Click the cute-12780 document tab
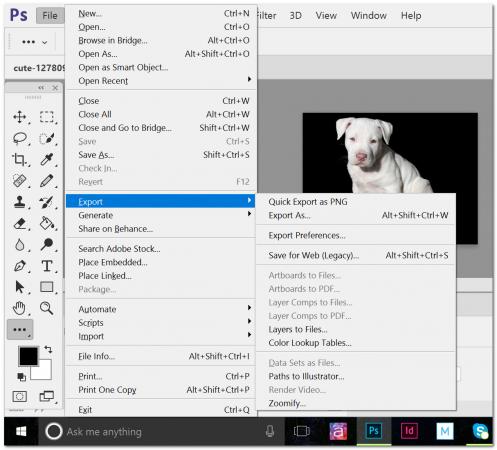Image resolution: width=497 pixels, height=450 pixels. tap(38, 68)
